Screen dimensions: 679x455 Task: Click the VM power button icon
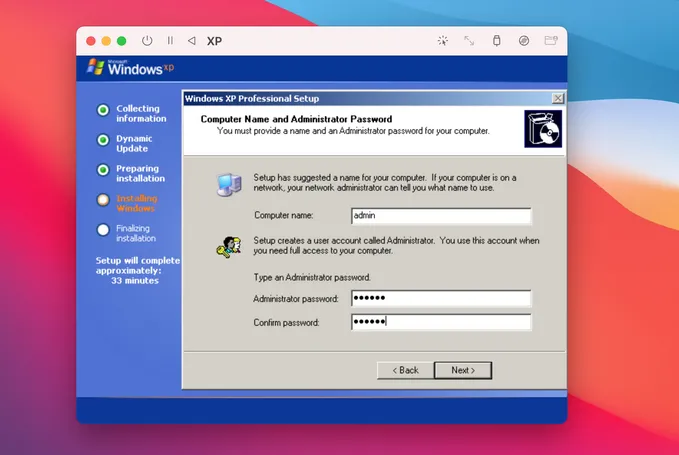(x=147, y=41)
